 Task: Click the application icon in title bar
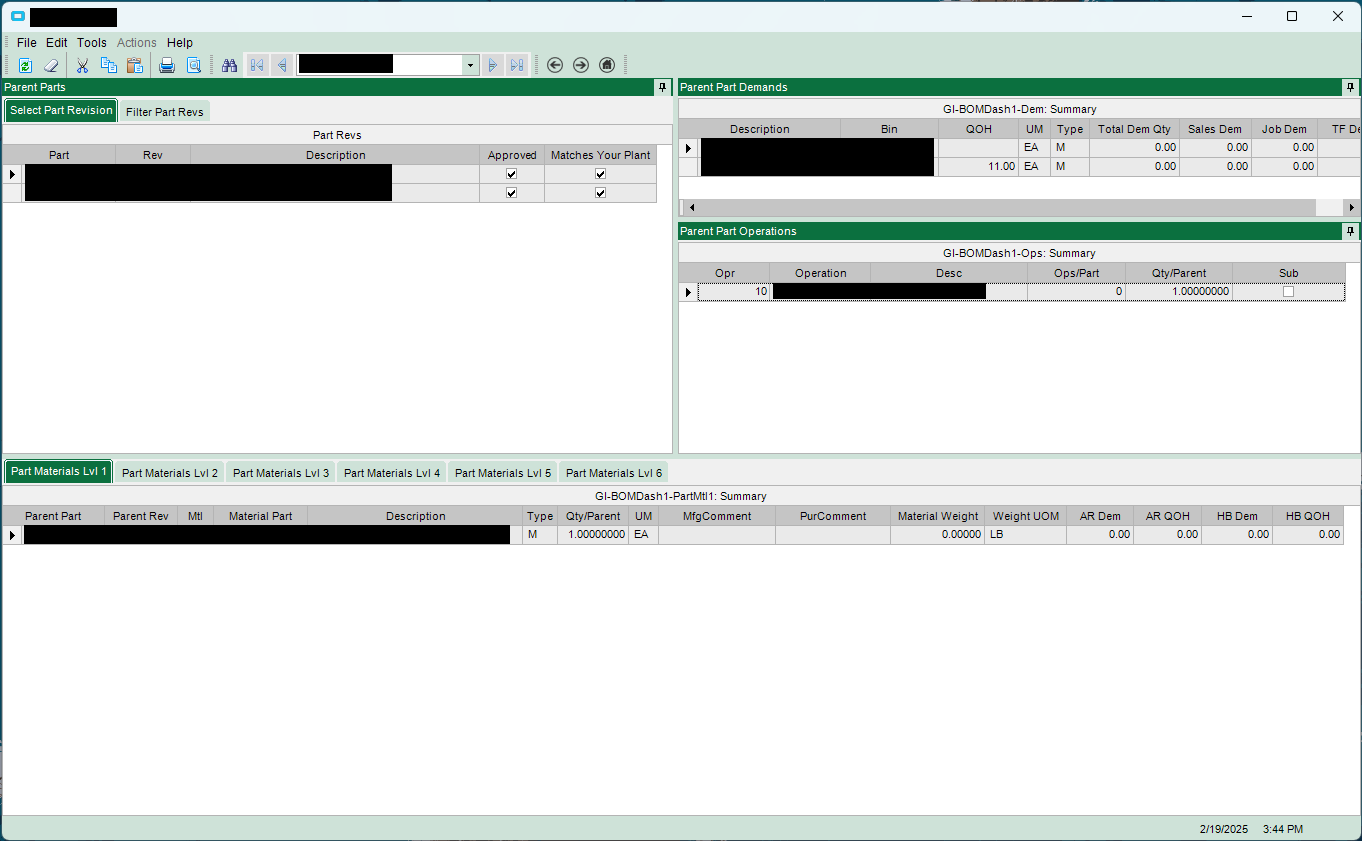coord(17,16)
